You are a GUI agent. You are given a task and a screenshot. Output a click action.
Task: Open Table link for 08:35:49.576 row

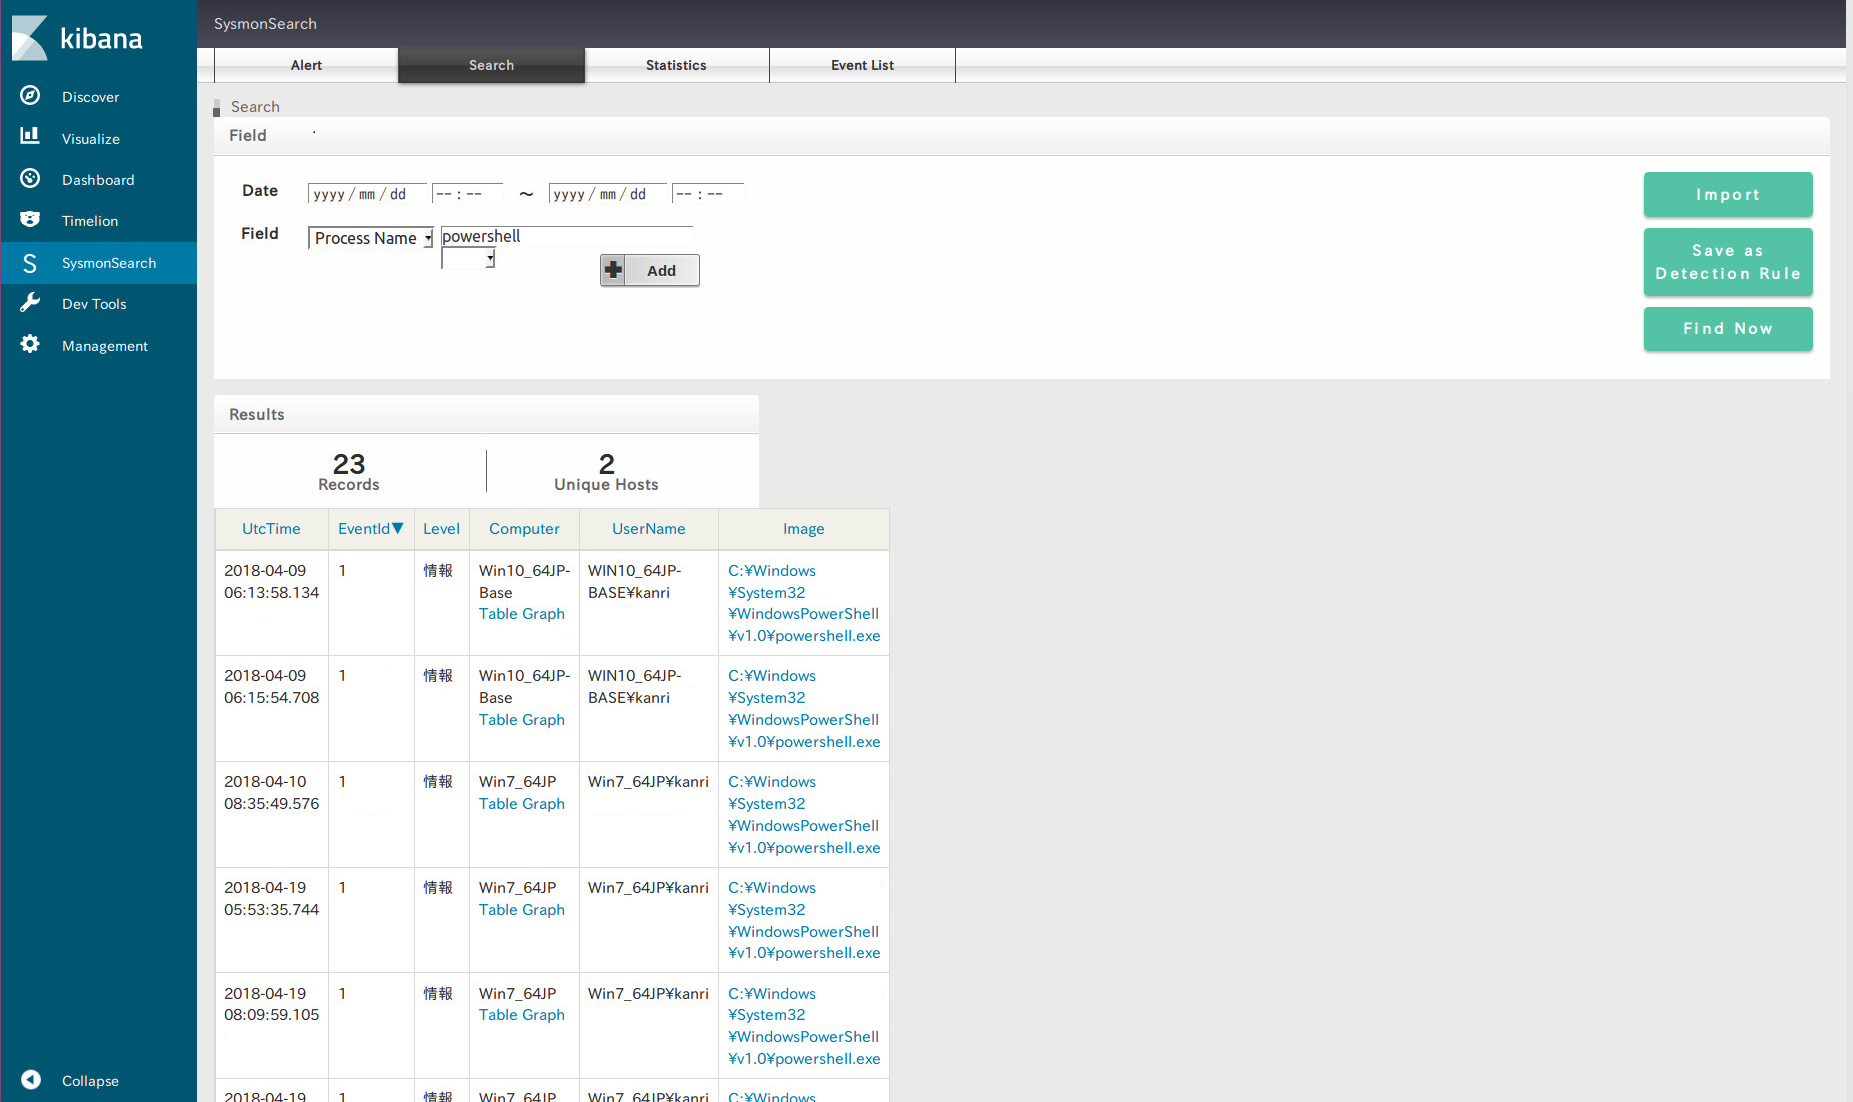498,804
